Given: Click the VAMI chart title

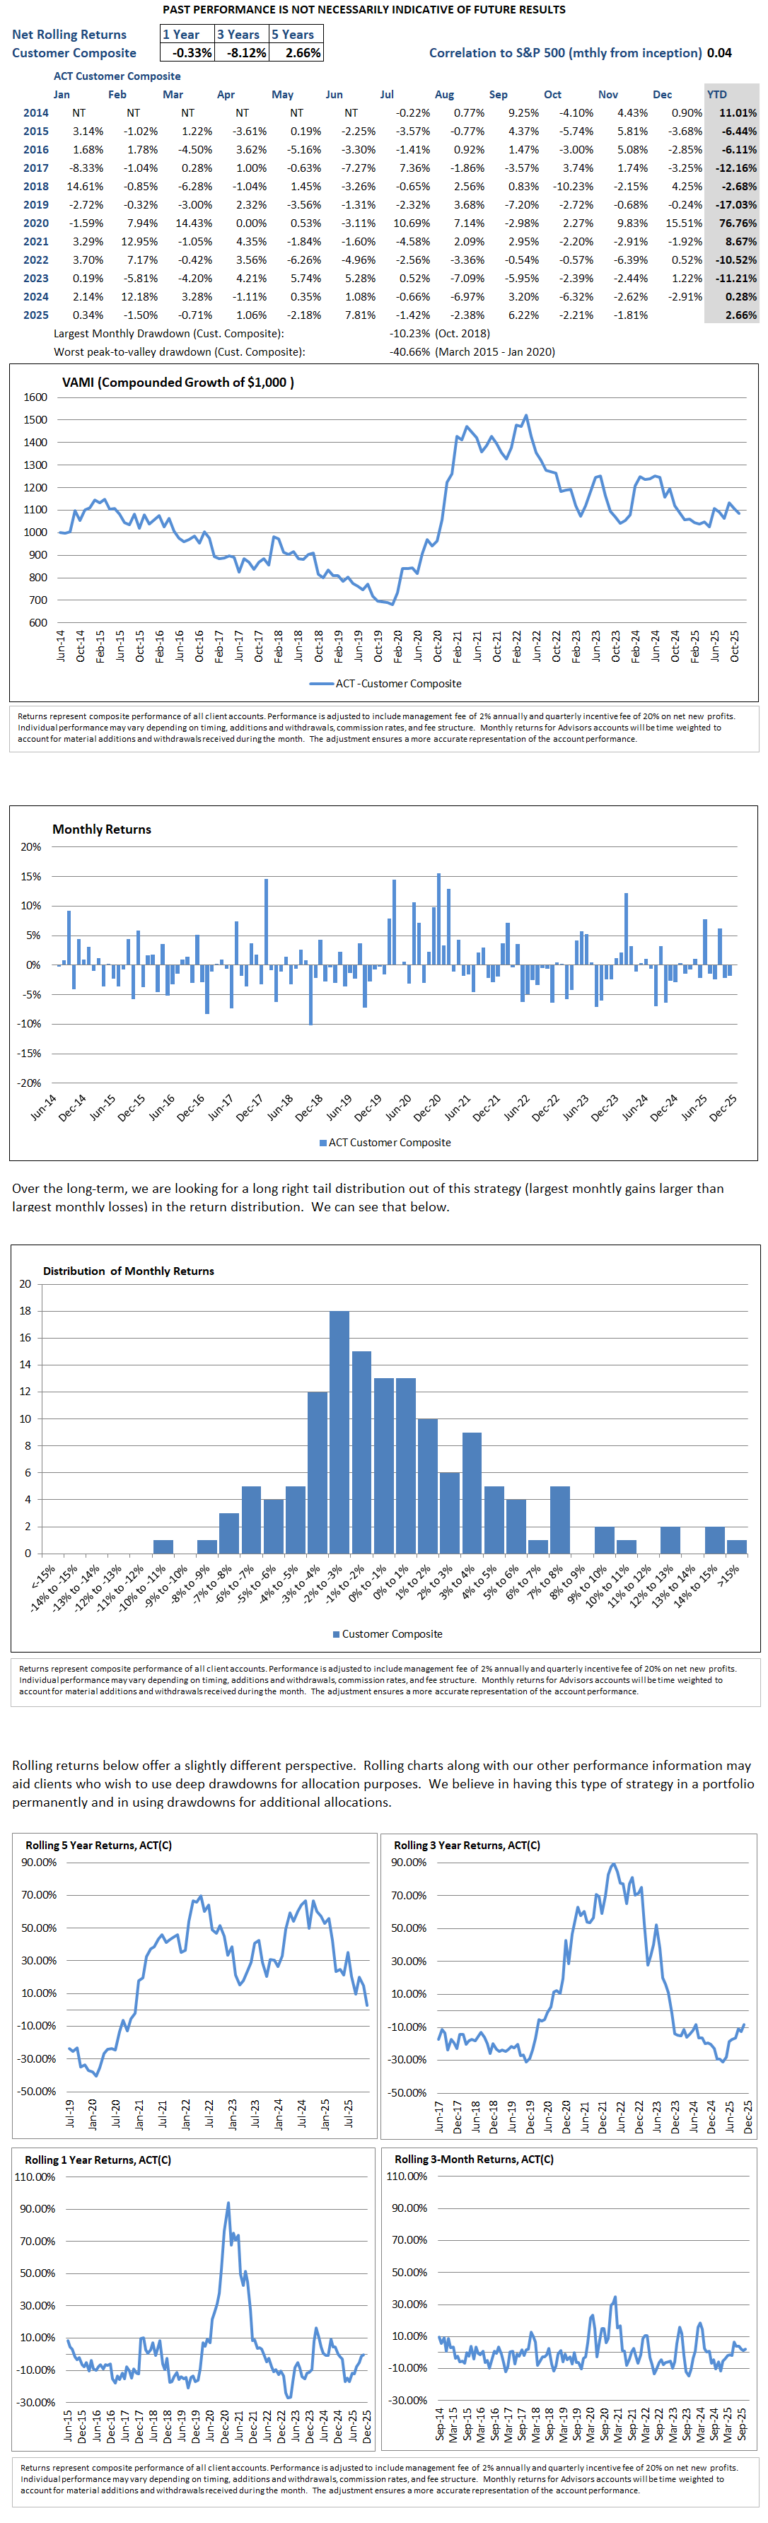Looking at the screenshot, I should (x=178, y=382).
